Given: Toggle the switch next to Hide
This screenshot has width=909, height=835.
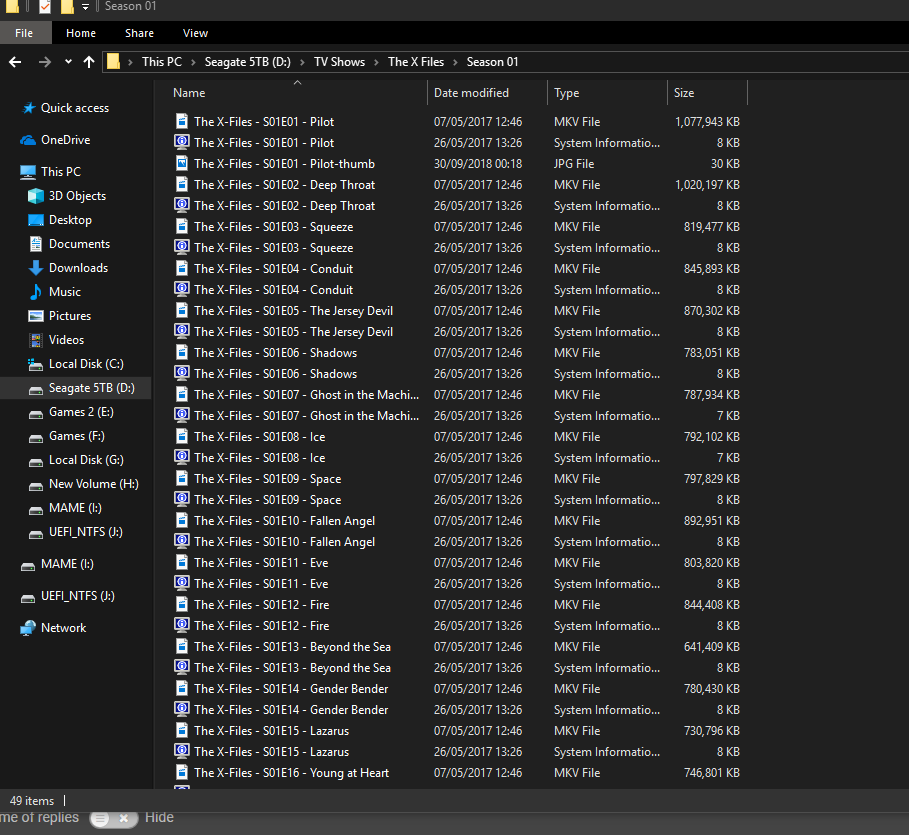Looking at the screenshot, I should 114,818.
